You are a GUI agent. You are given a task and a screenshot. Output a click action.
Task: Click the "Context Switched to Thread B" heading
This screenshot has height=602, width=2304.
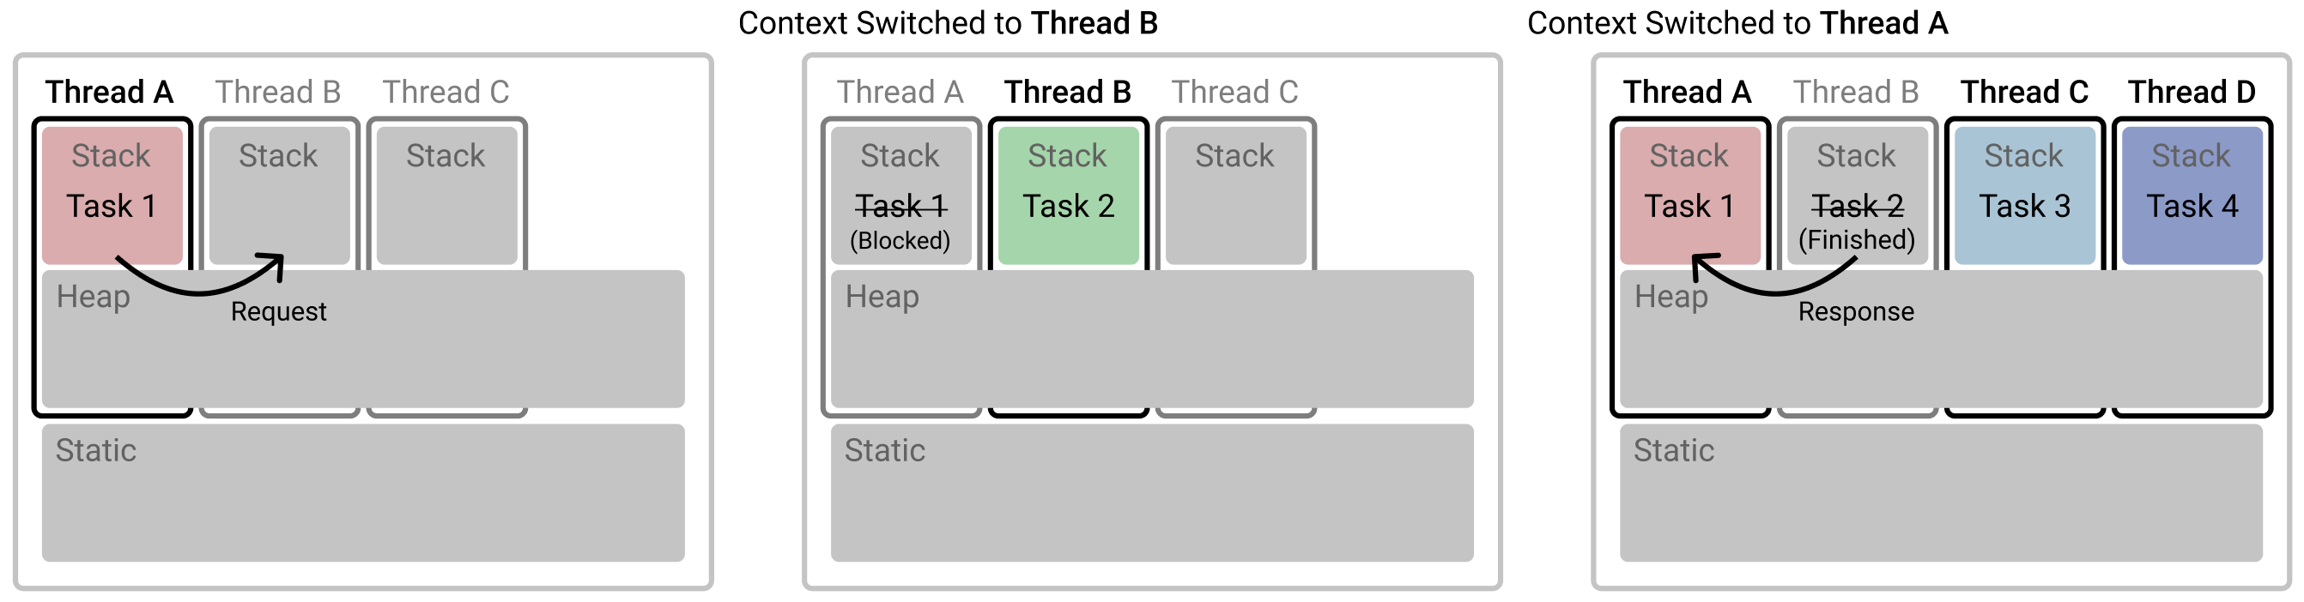[x=947, y=23]
